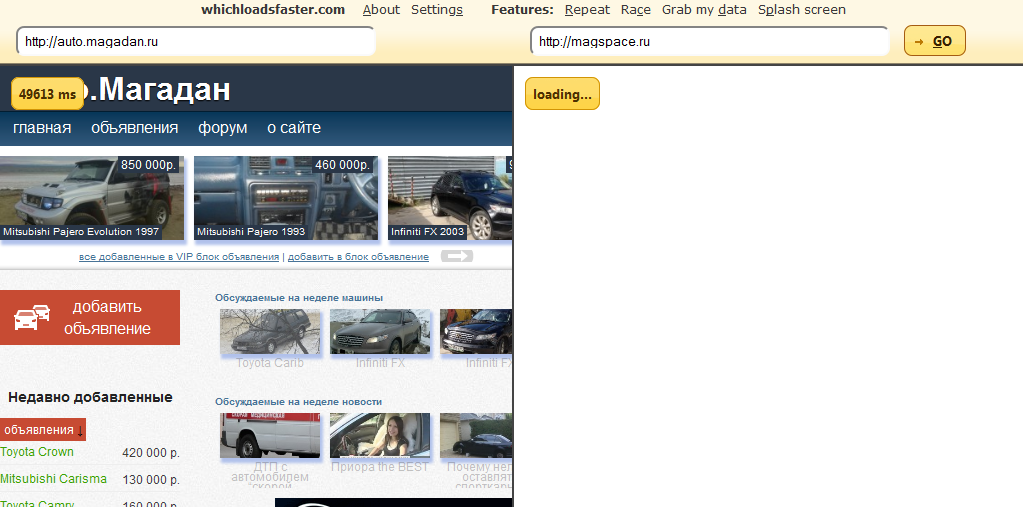Click Grab my data link

tap(704, 10)
